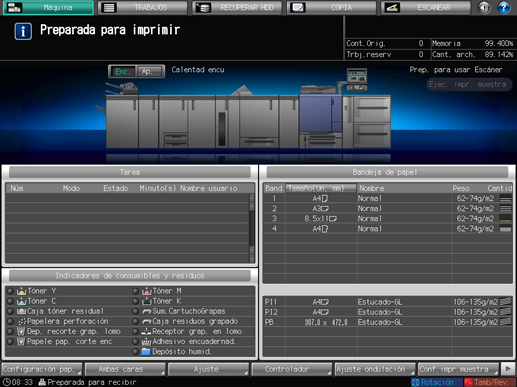Open the Configuración pap. menu button
Screen dimensions: 517x387
pos(42,369)
